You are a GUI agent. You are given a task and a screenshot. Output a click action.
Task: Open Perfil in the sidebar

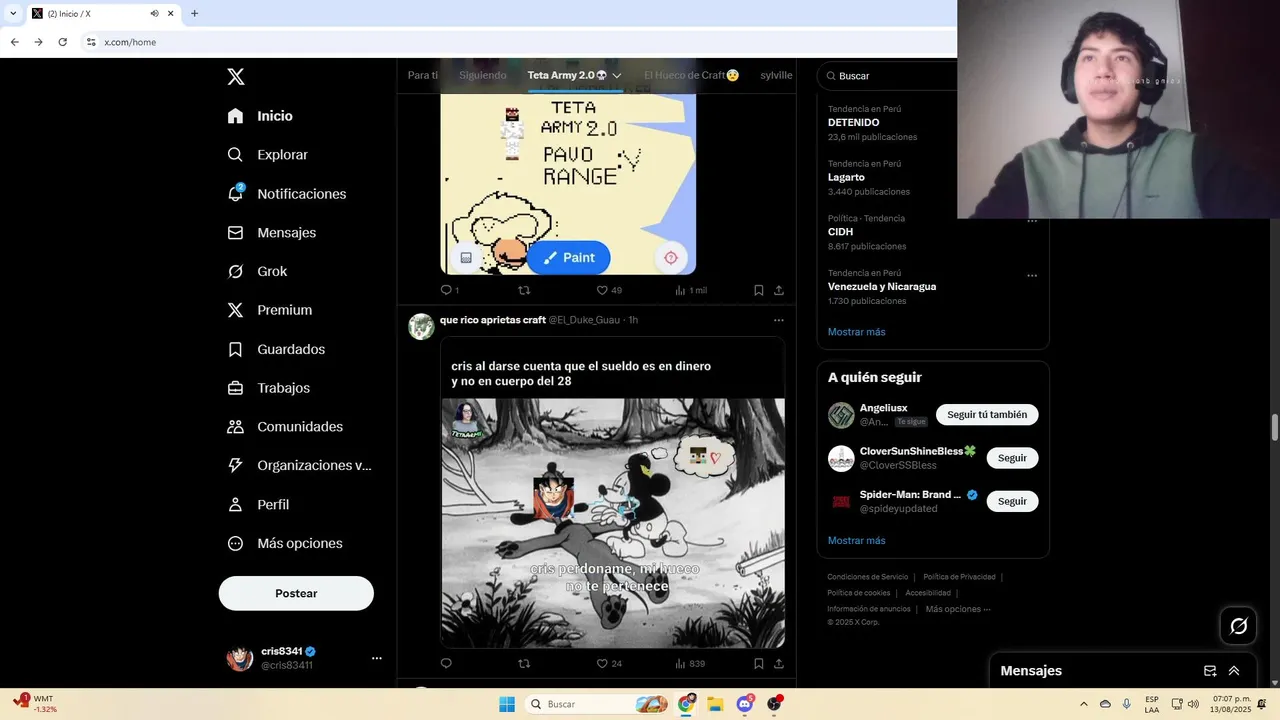[258, 505]
